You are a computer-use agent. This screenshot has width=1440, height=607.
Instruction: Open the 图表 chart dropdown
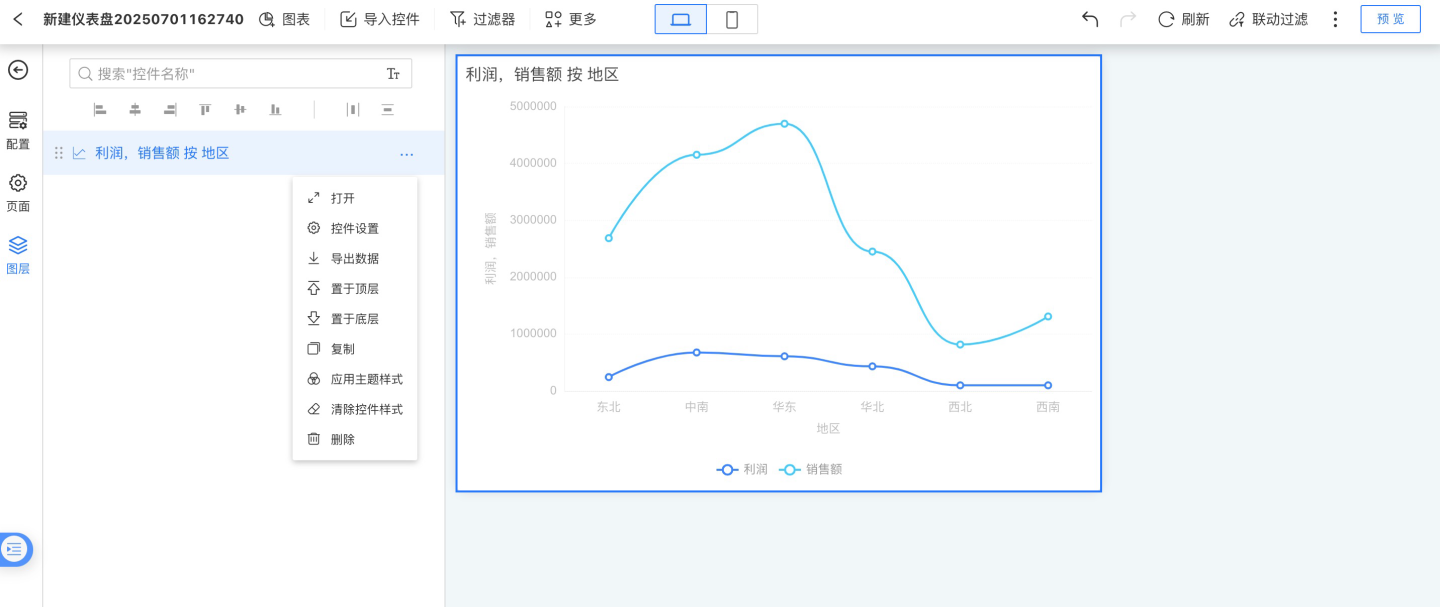tap(284, 19)
